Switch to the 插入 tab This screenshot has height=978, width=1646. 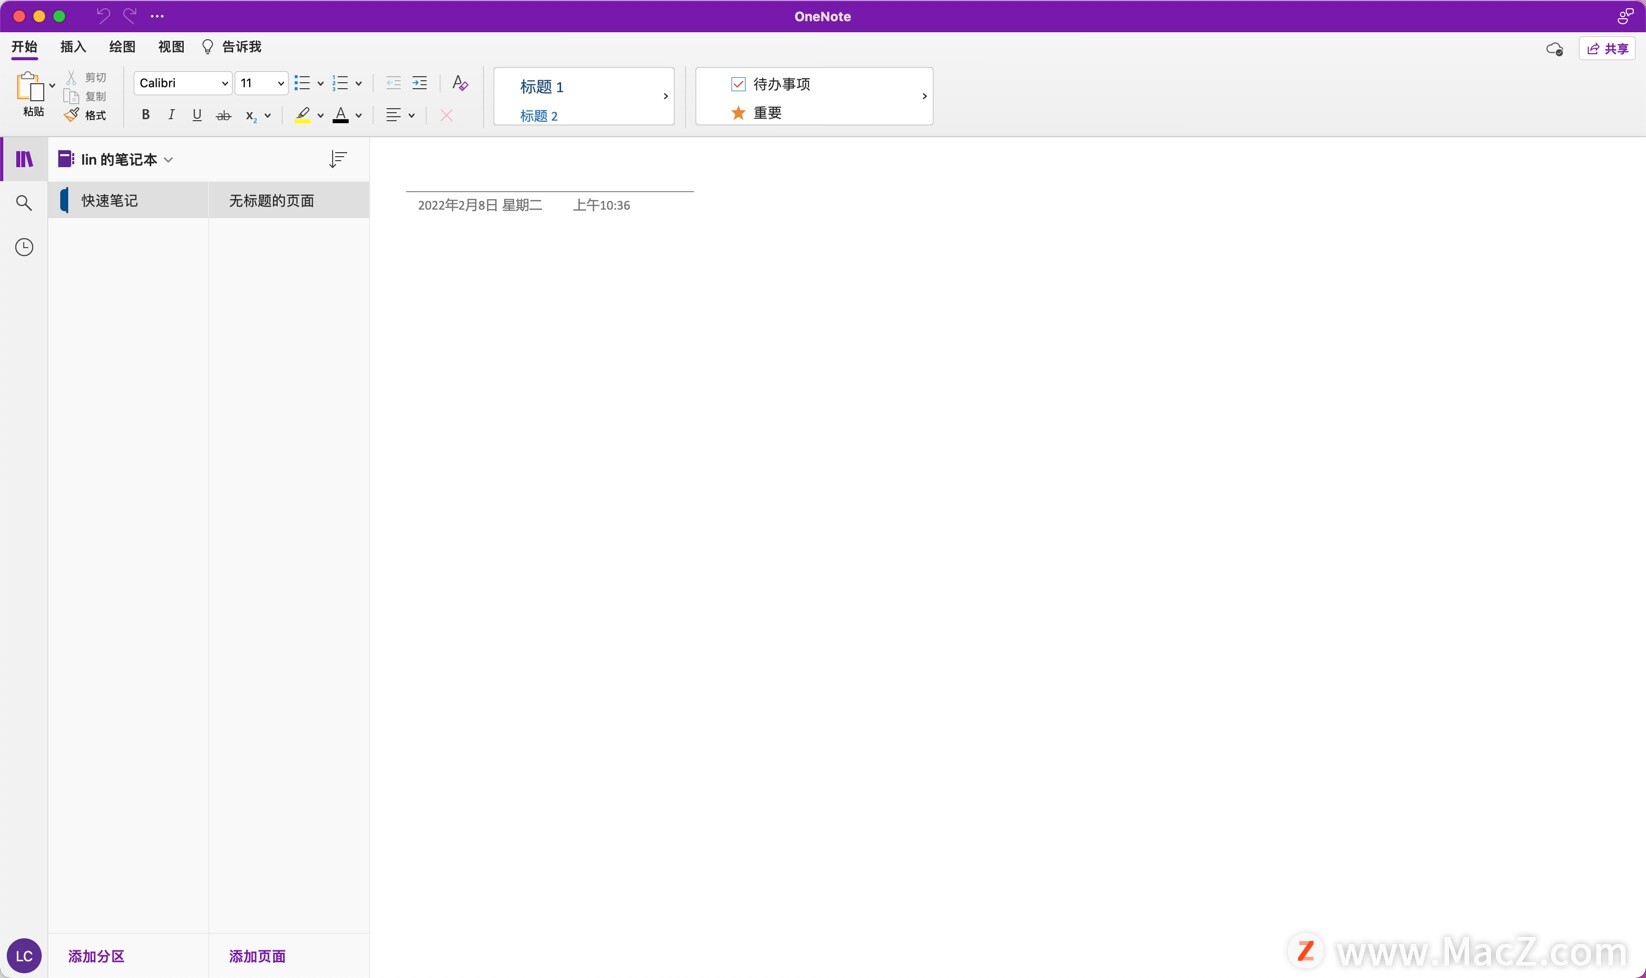click(x=73, y=47)
